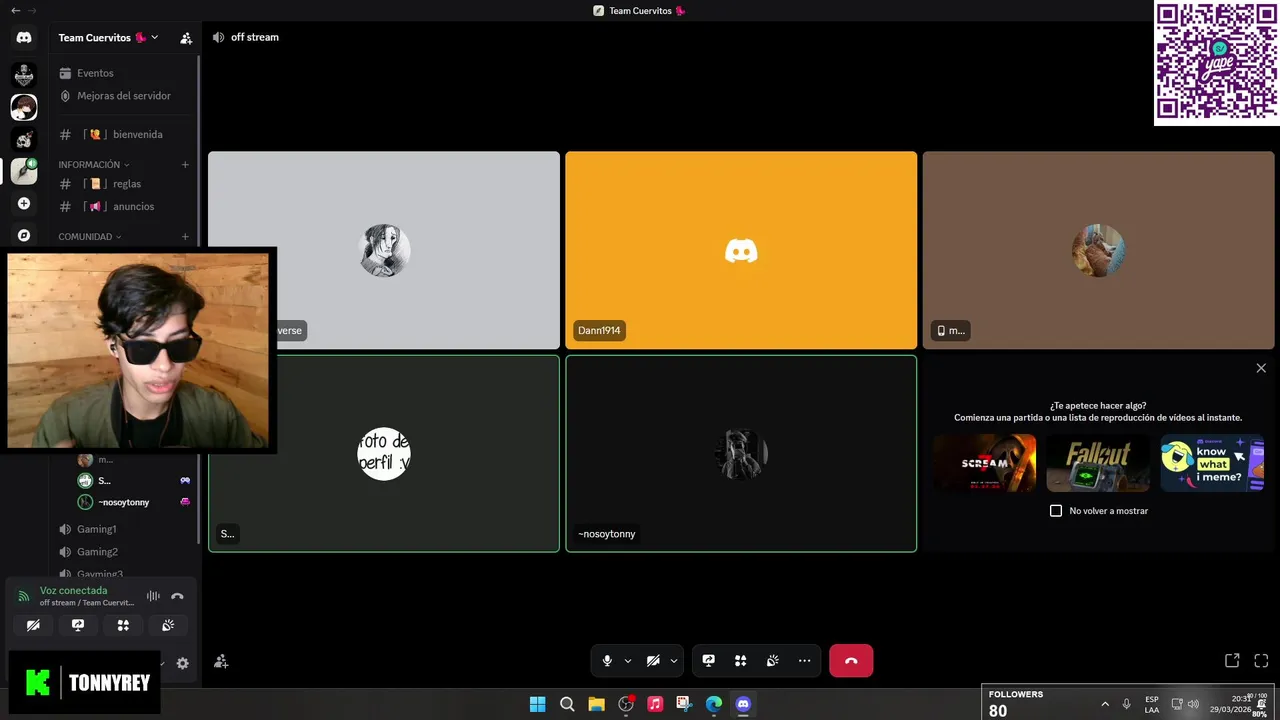Click the add channel plus beside COMUNIDAD
The width and height of the screenshot is (1280, 720).
click(x=185, y=237)
